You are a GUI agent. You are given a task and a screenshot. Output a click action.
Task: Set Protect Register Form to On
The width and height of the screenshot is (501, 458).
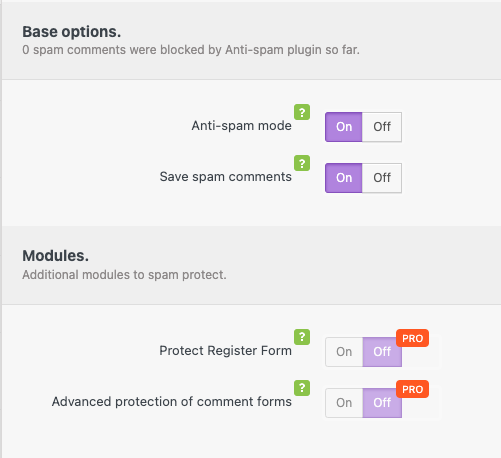(x=344, y=352)
